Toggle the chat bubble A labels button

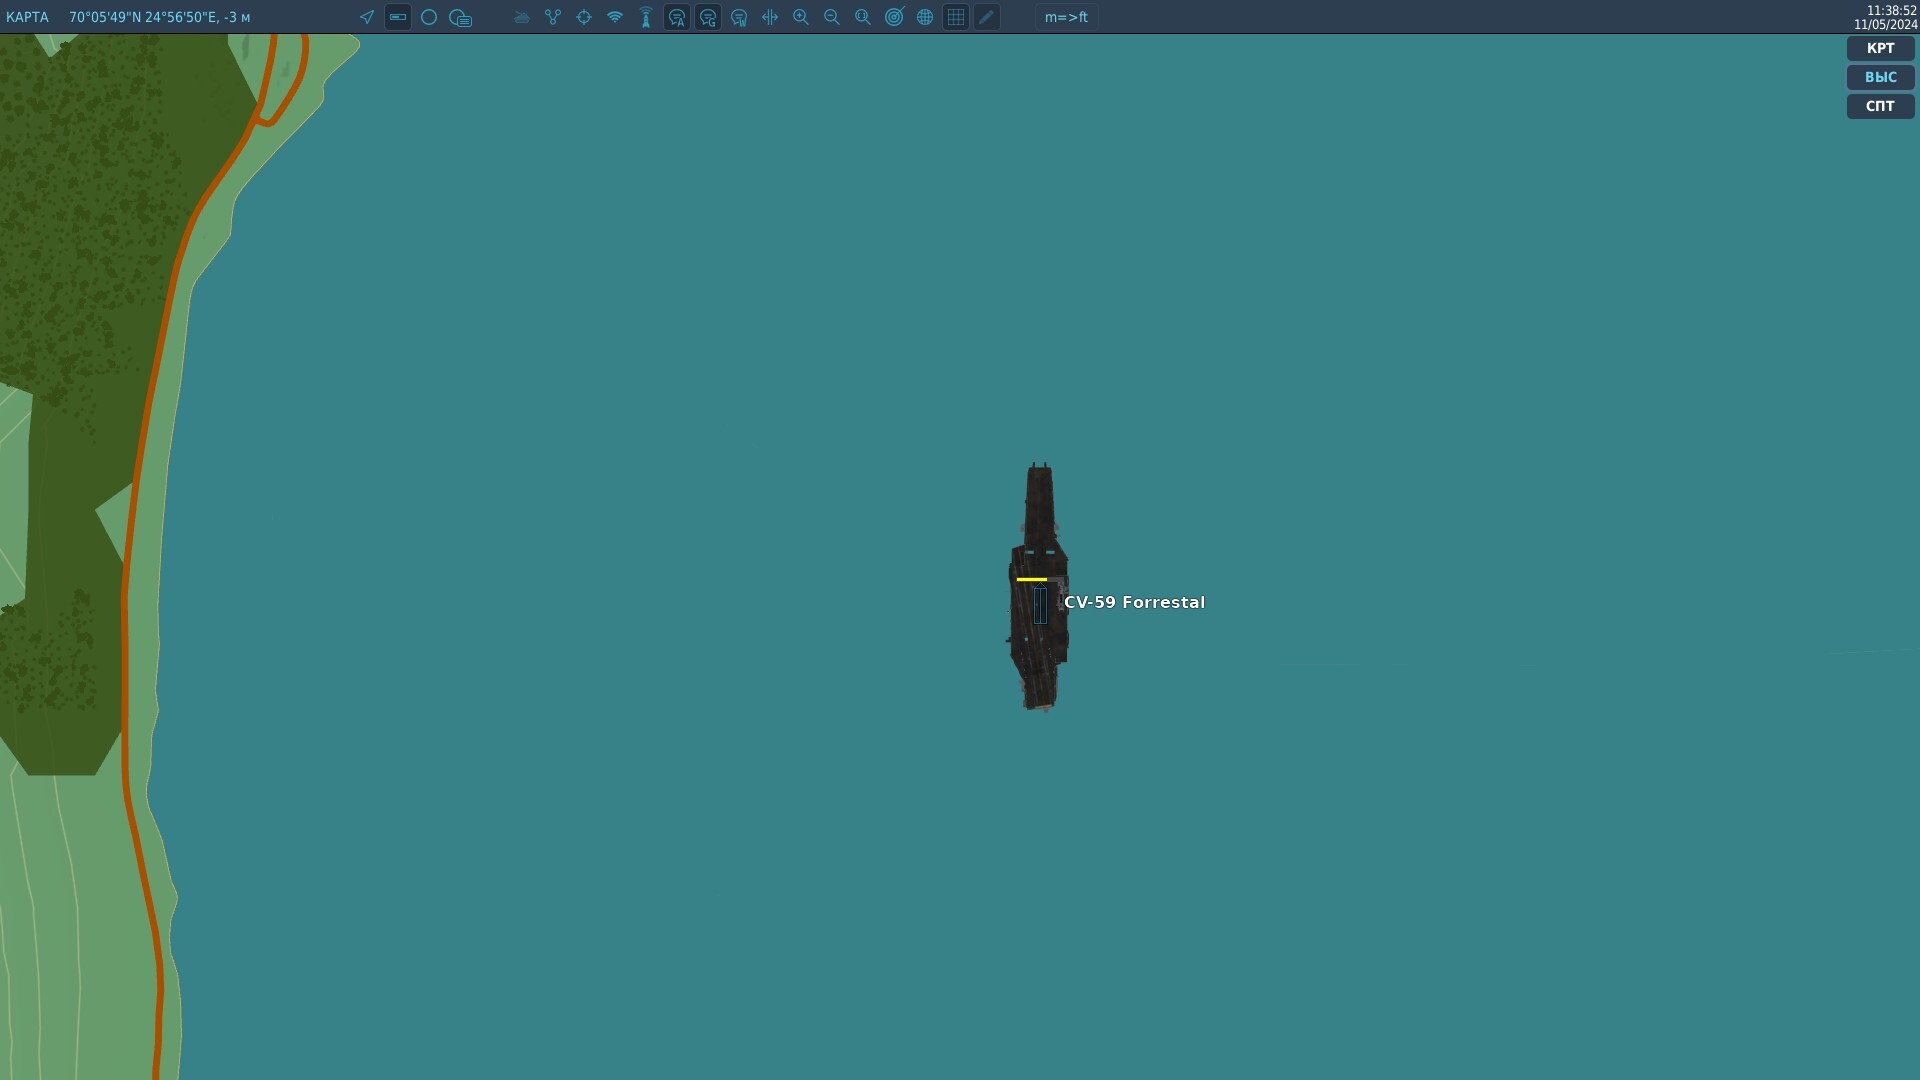(x=677, y=17)
